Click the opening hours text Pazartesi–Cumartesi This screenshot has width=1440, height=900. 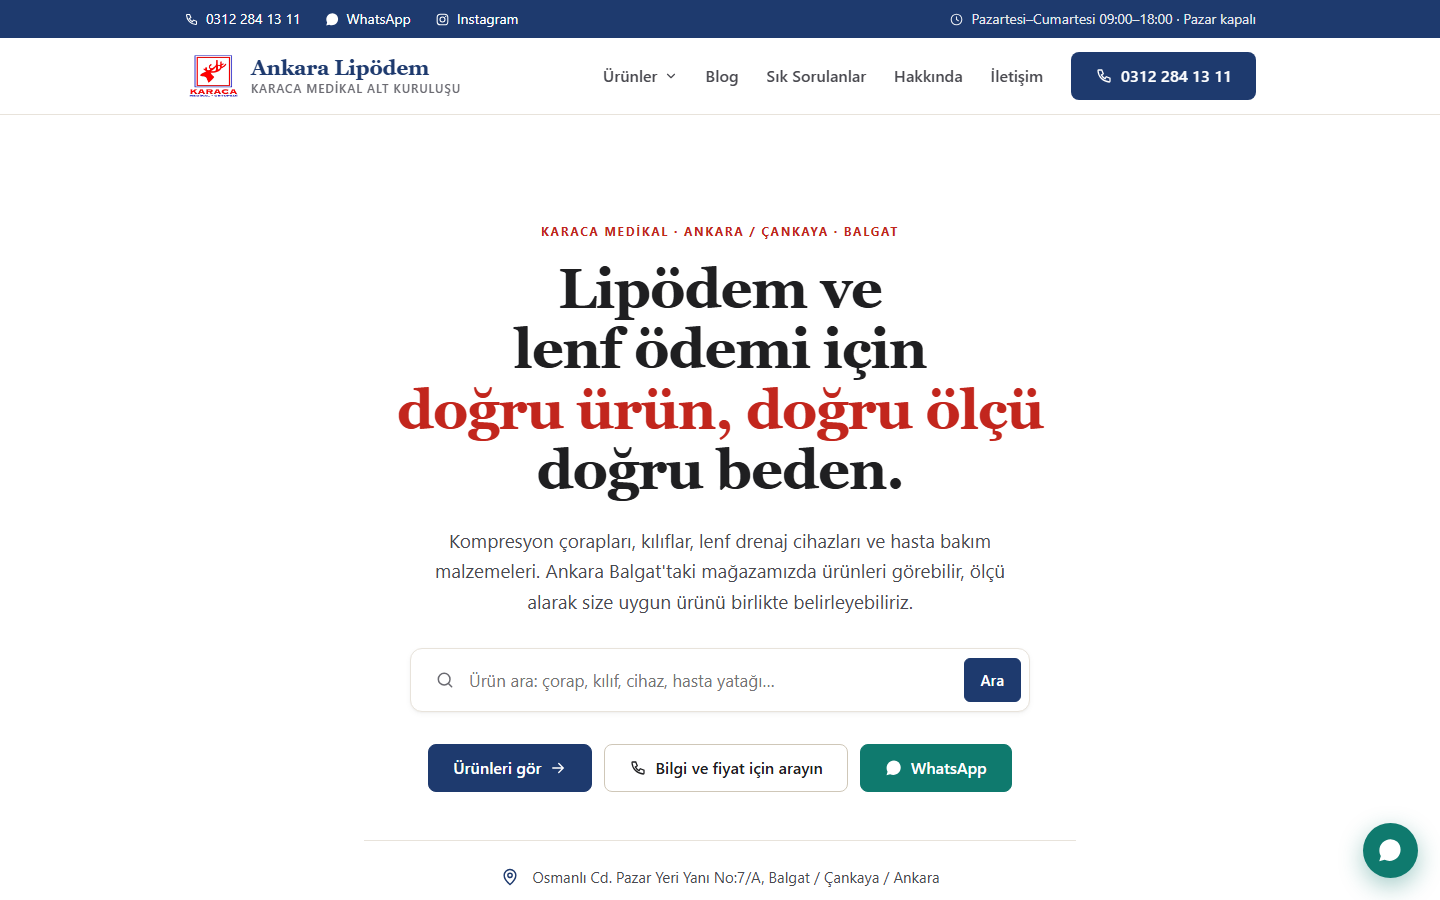[x=1114, y=19]
